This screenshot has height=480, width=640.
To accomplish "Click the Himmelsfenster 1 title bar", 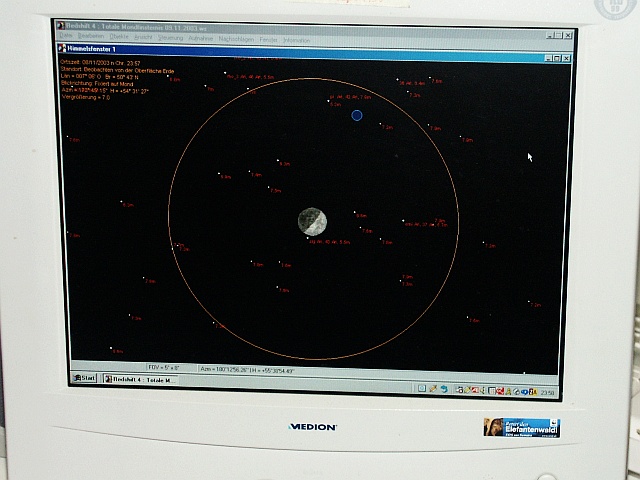I will point(314,53).
